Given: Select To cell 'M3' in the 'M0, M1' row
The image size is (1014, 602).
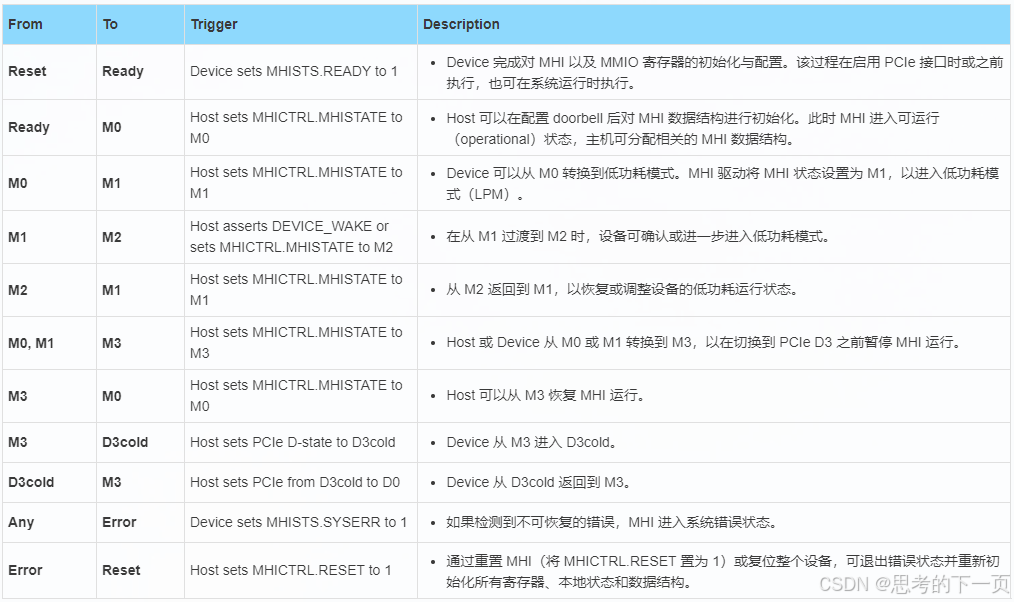Looking at the screenshot, I should (x=112, y=343).
